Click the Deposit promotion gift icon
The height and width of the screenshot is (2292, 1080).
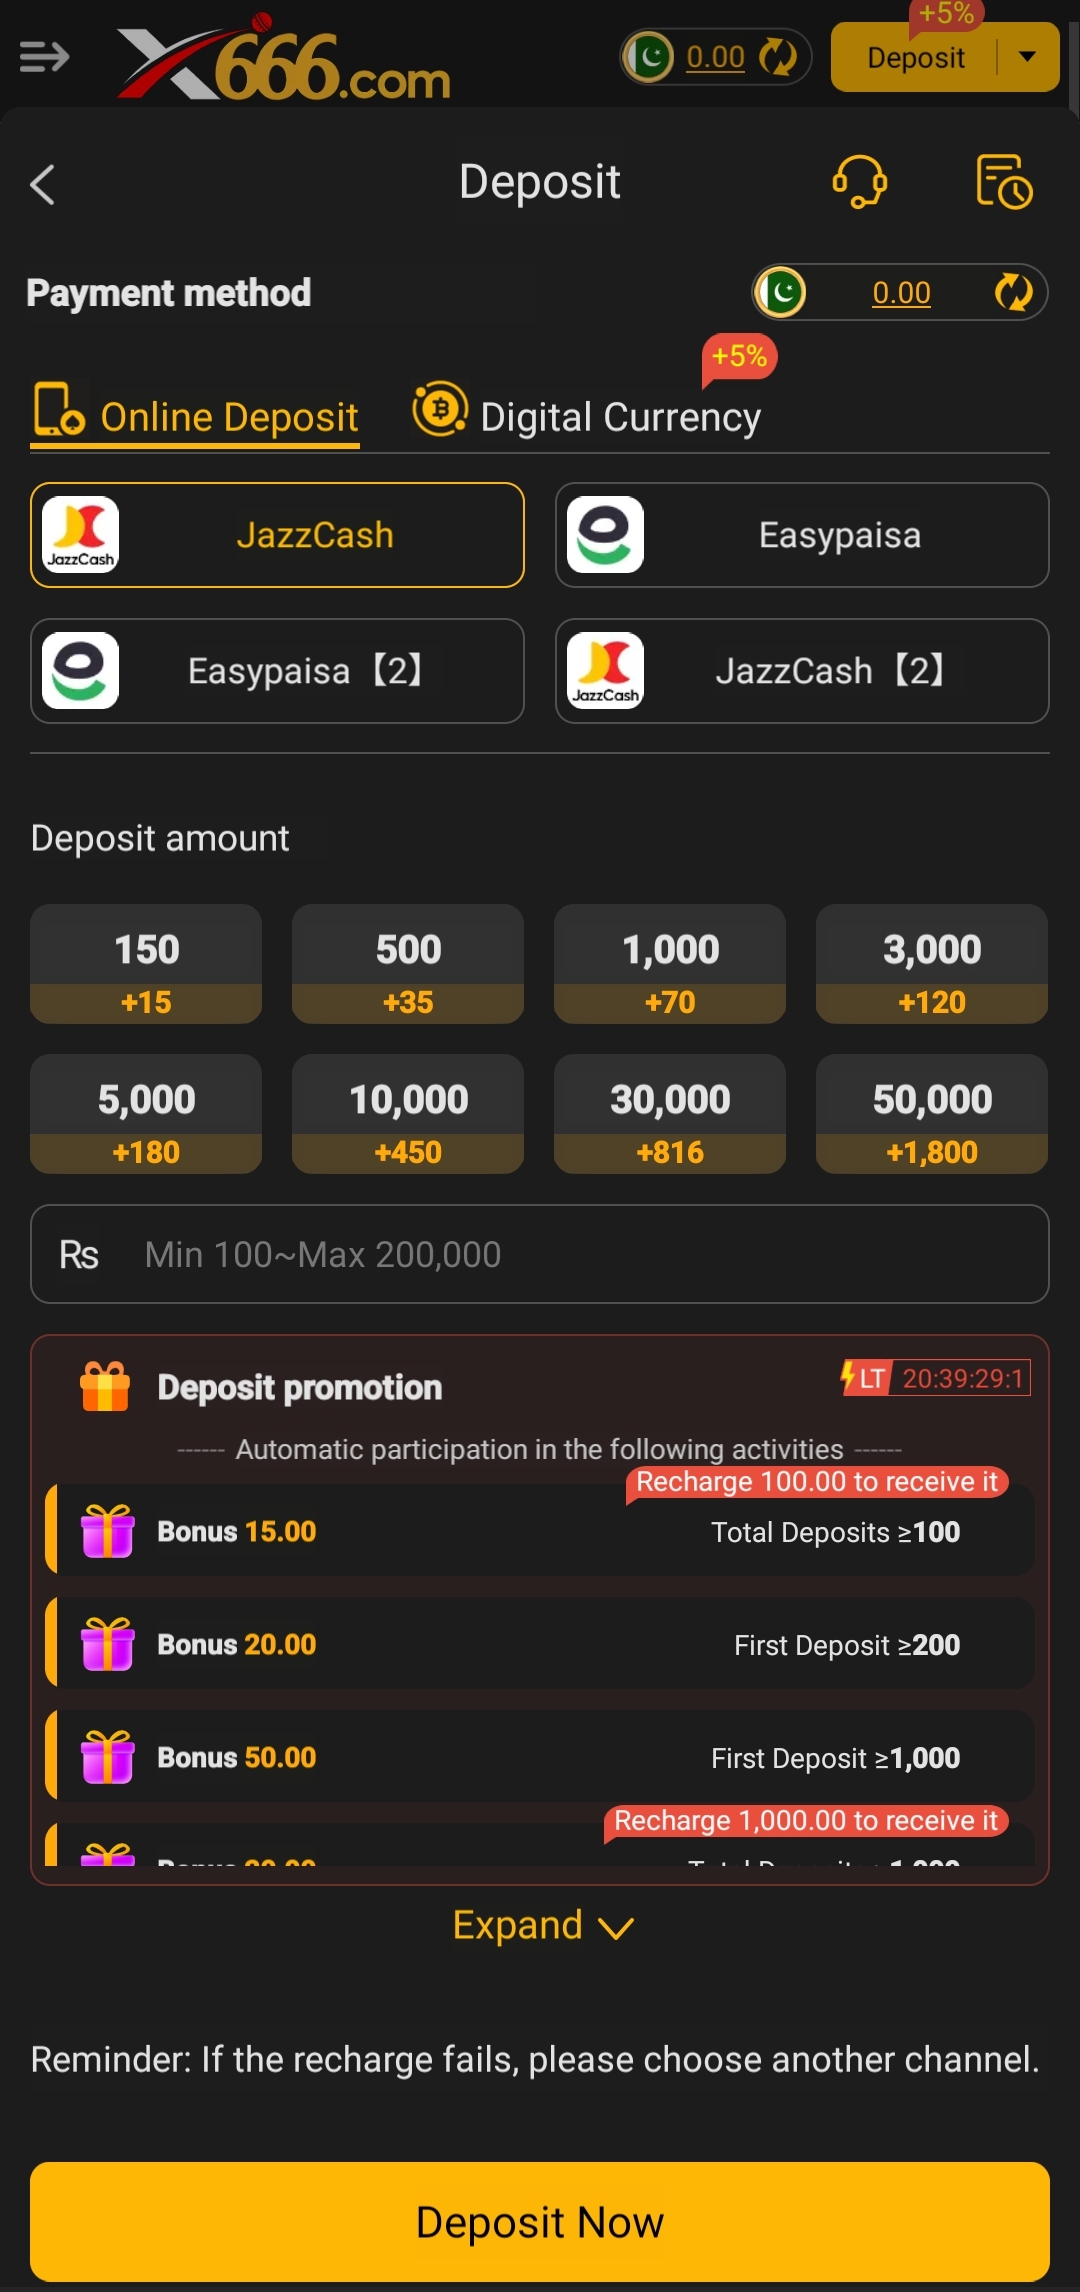pos(105,1387)
